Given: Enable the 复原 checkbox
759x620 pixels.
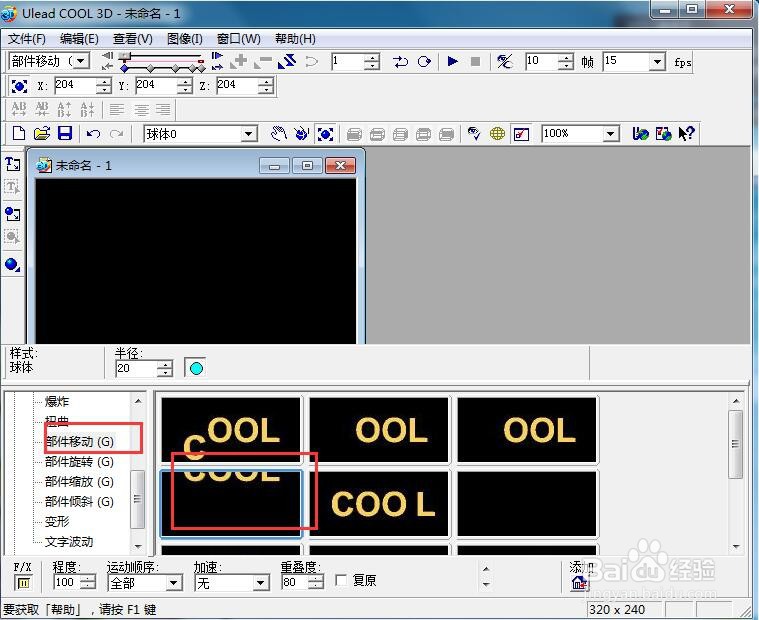Looking at the screenshot, I should click(x=341, y=580).
